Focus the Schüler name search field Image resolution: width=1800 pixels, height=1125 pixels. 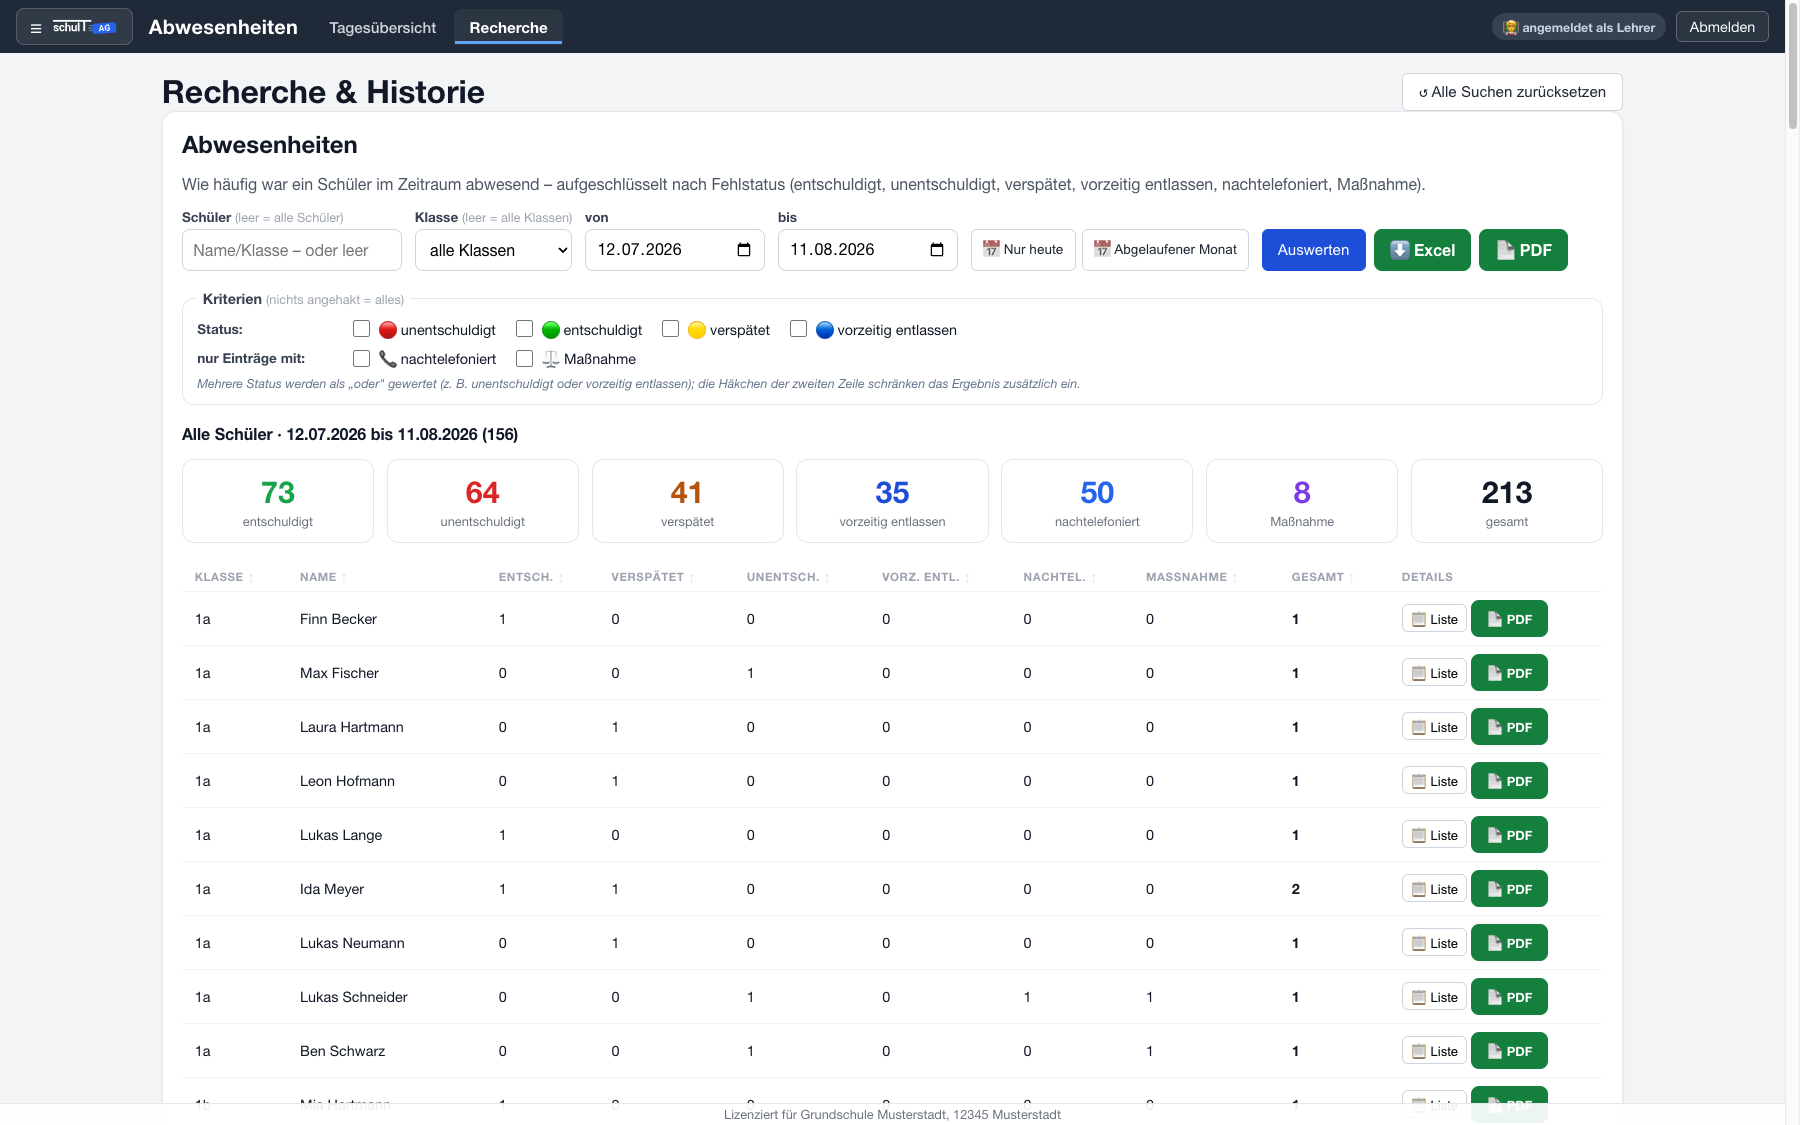[x=292, y=250]
